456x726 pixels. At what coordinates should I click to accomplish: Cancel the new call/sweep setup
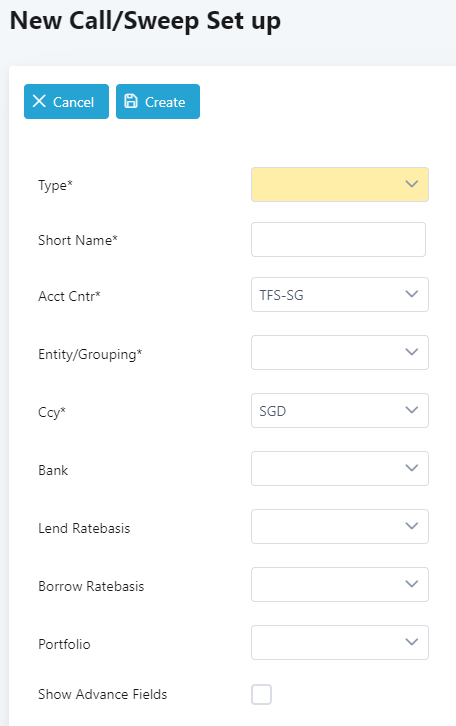pos(66,101)
